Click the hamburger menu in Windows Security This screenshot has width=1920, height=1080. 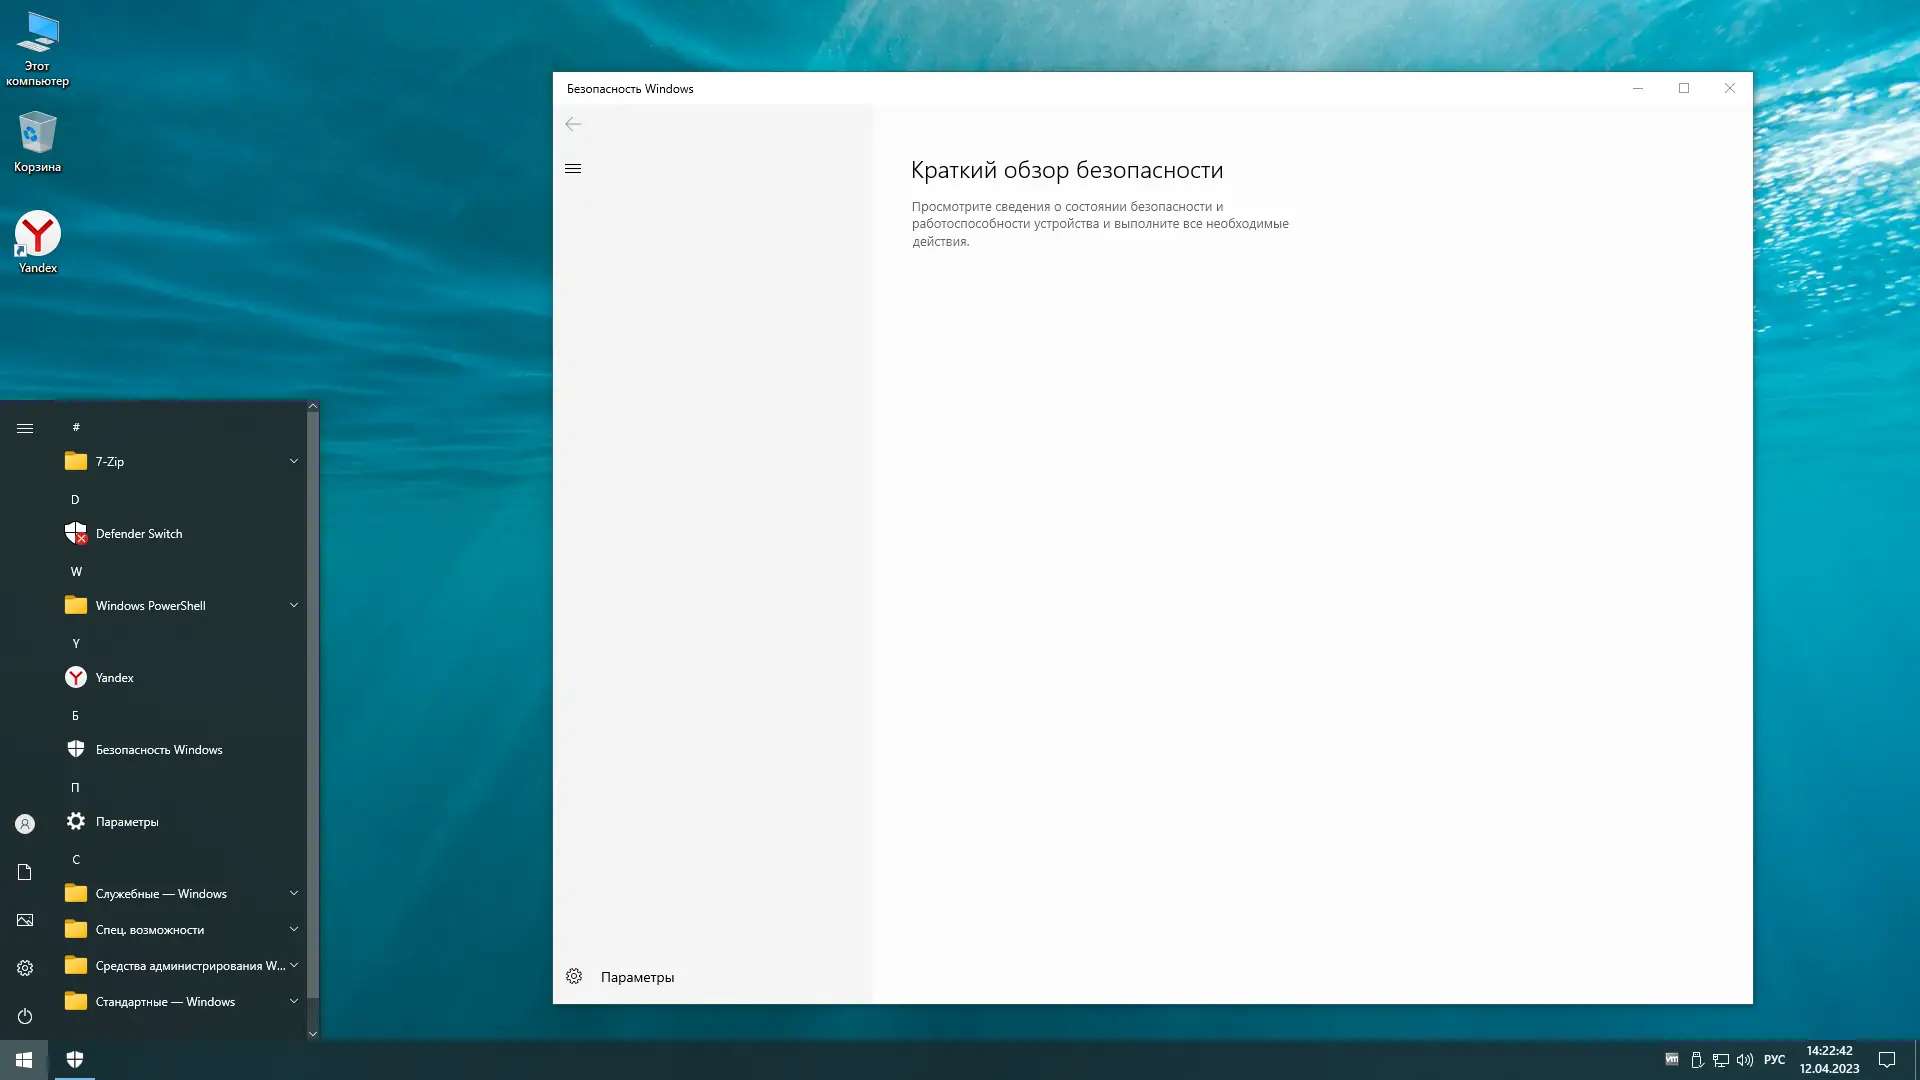coord(573,168)
